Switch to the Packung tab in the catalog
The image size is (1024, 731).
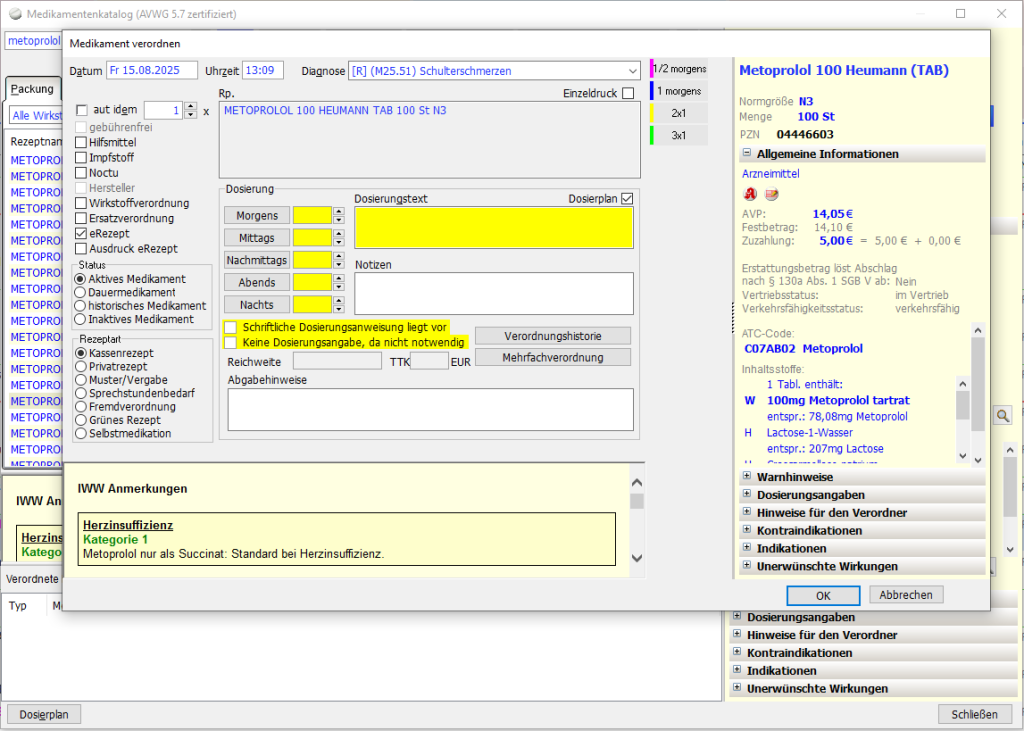(x=32, y=89)
